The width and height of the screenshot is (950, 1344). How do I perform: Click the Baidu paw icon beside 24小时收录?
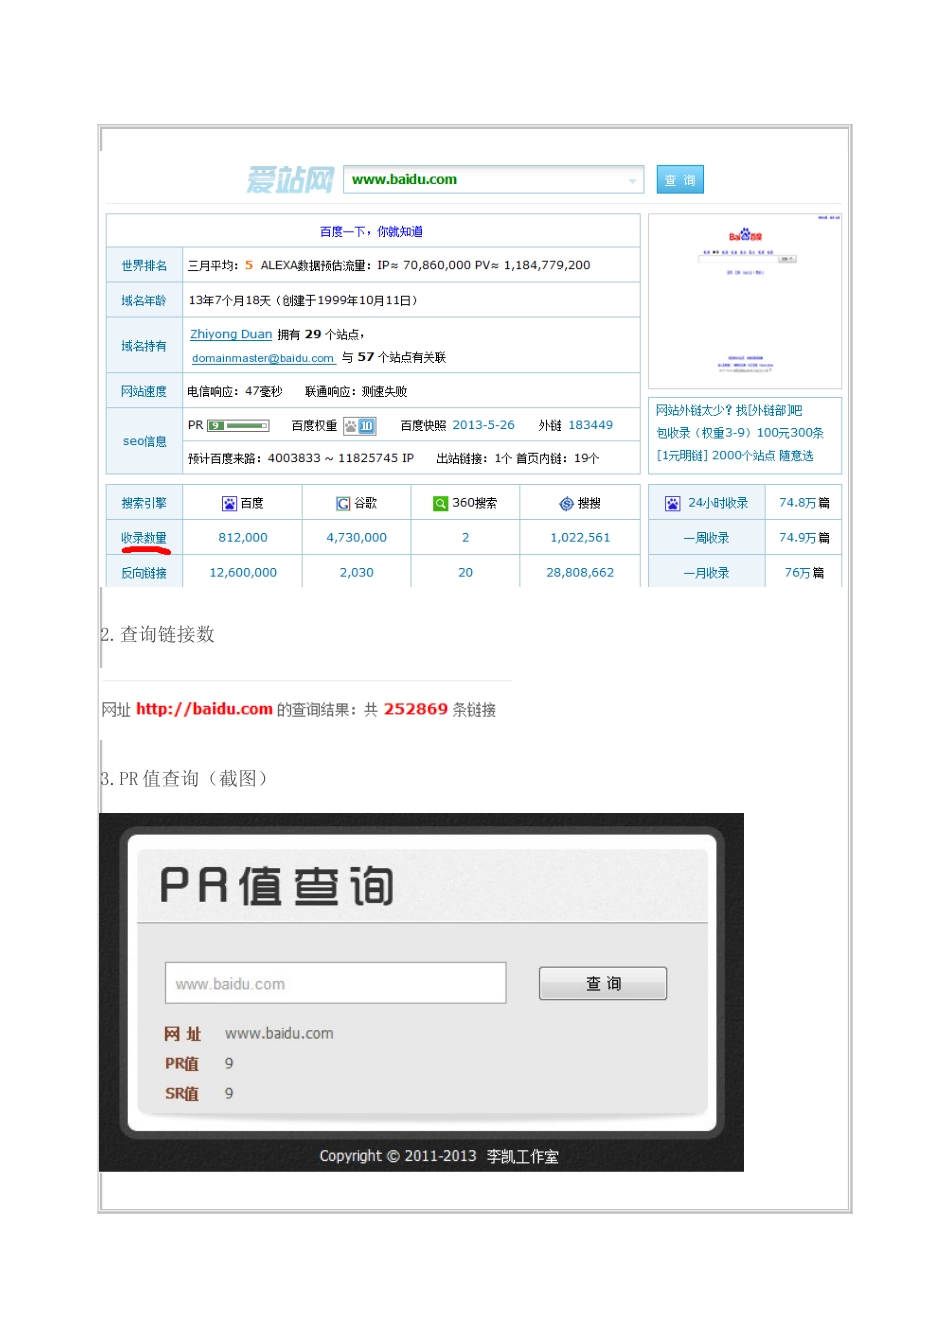(672, 503)
